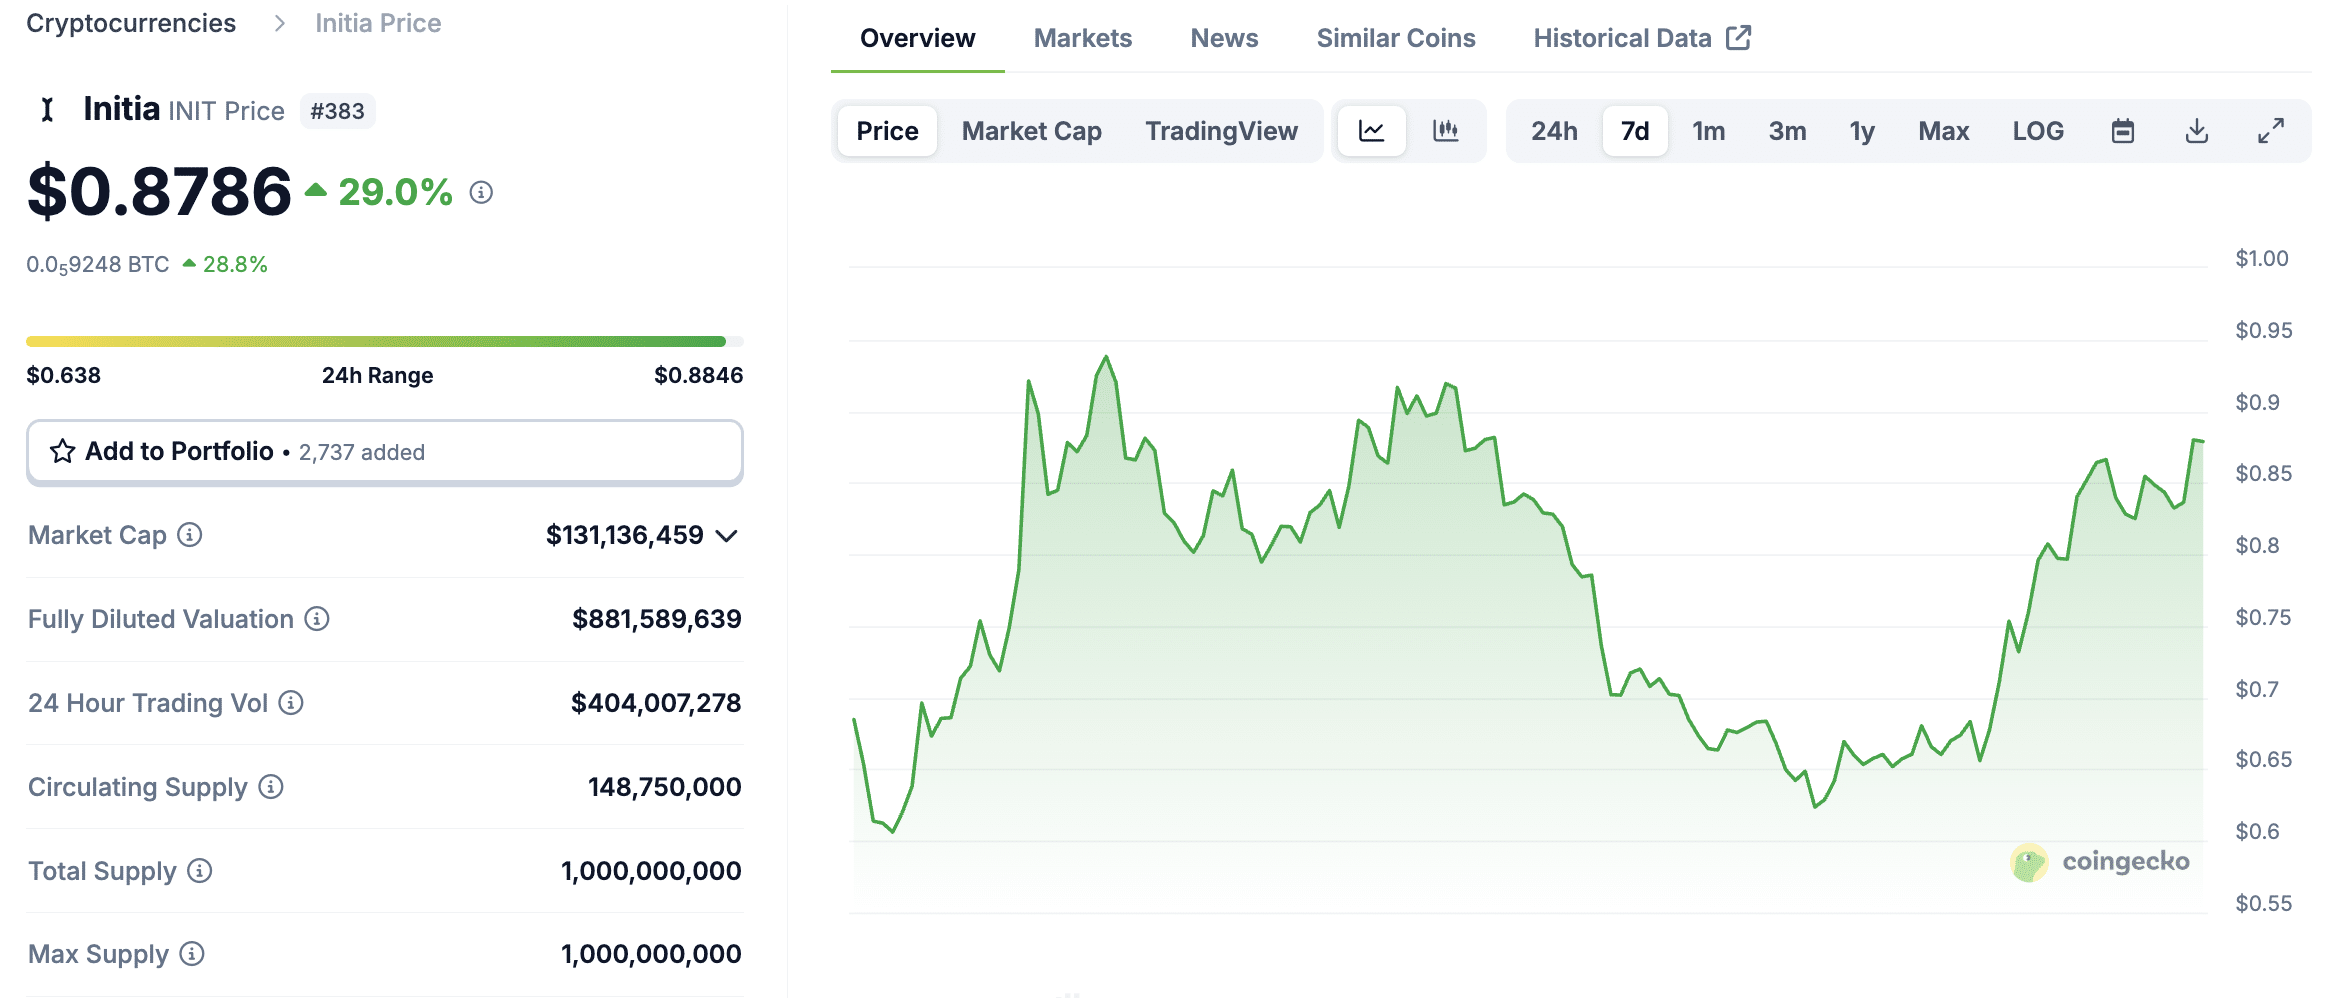Expand chart to fullscreen

[x=2271, y=130]
